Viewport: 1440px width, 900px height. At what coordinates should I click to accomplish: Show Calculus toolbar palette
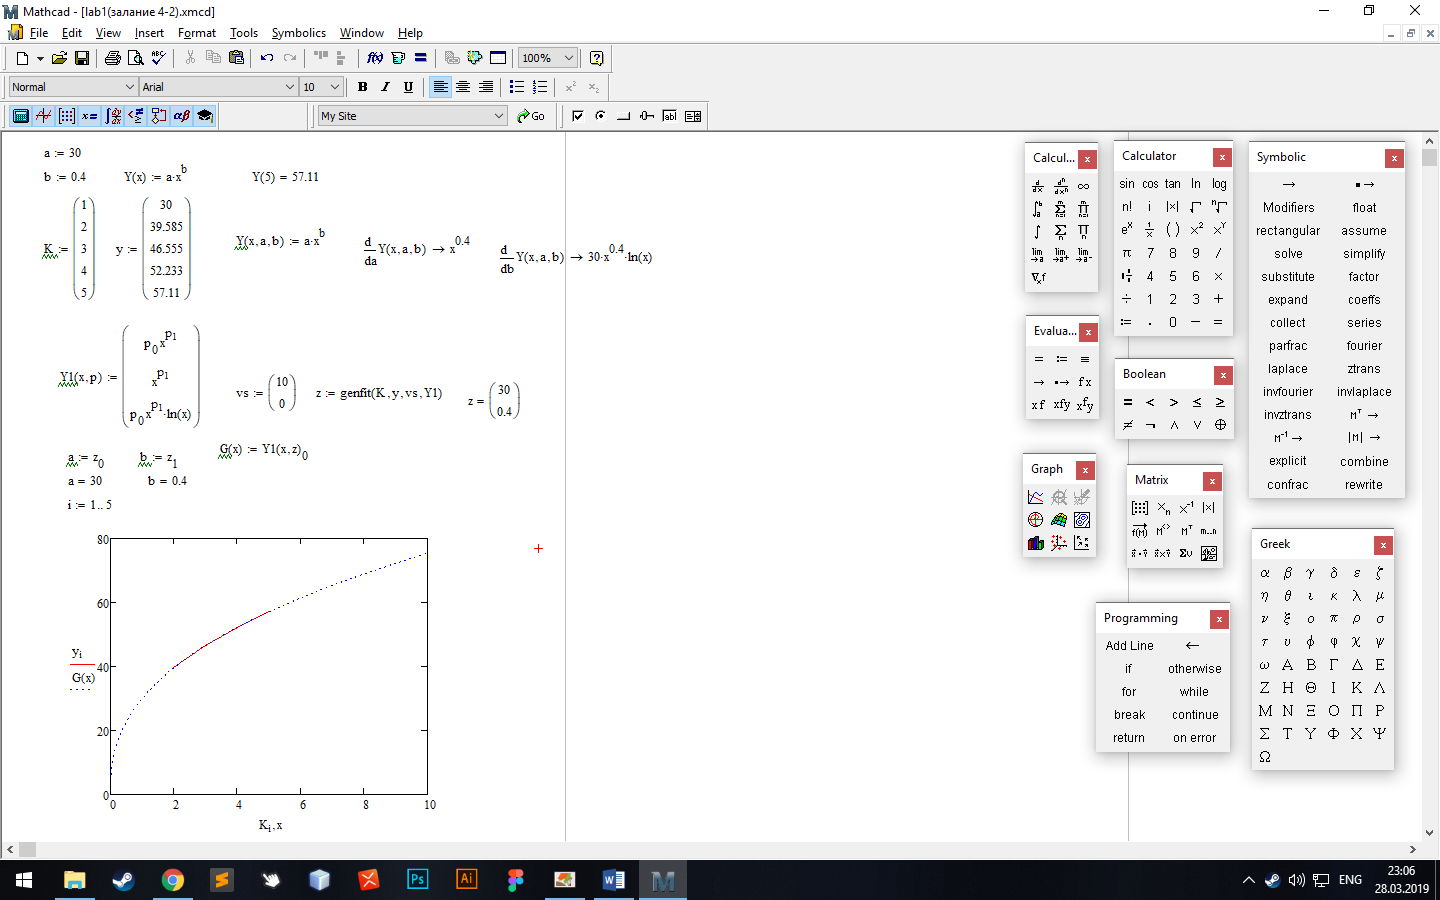113,116
